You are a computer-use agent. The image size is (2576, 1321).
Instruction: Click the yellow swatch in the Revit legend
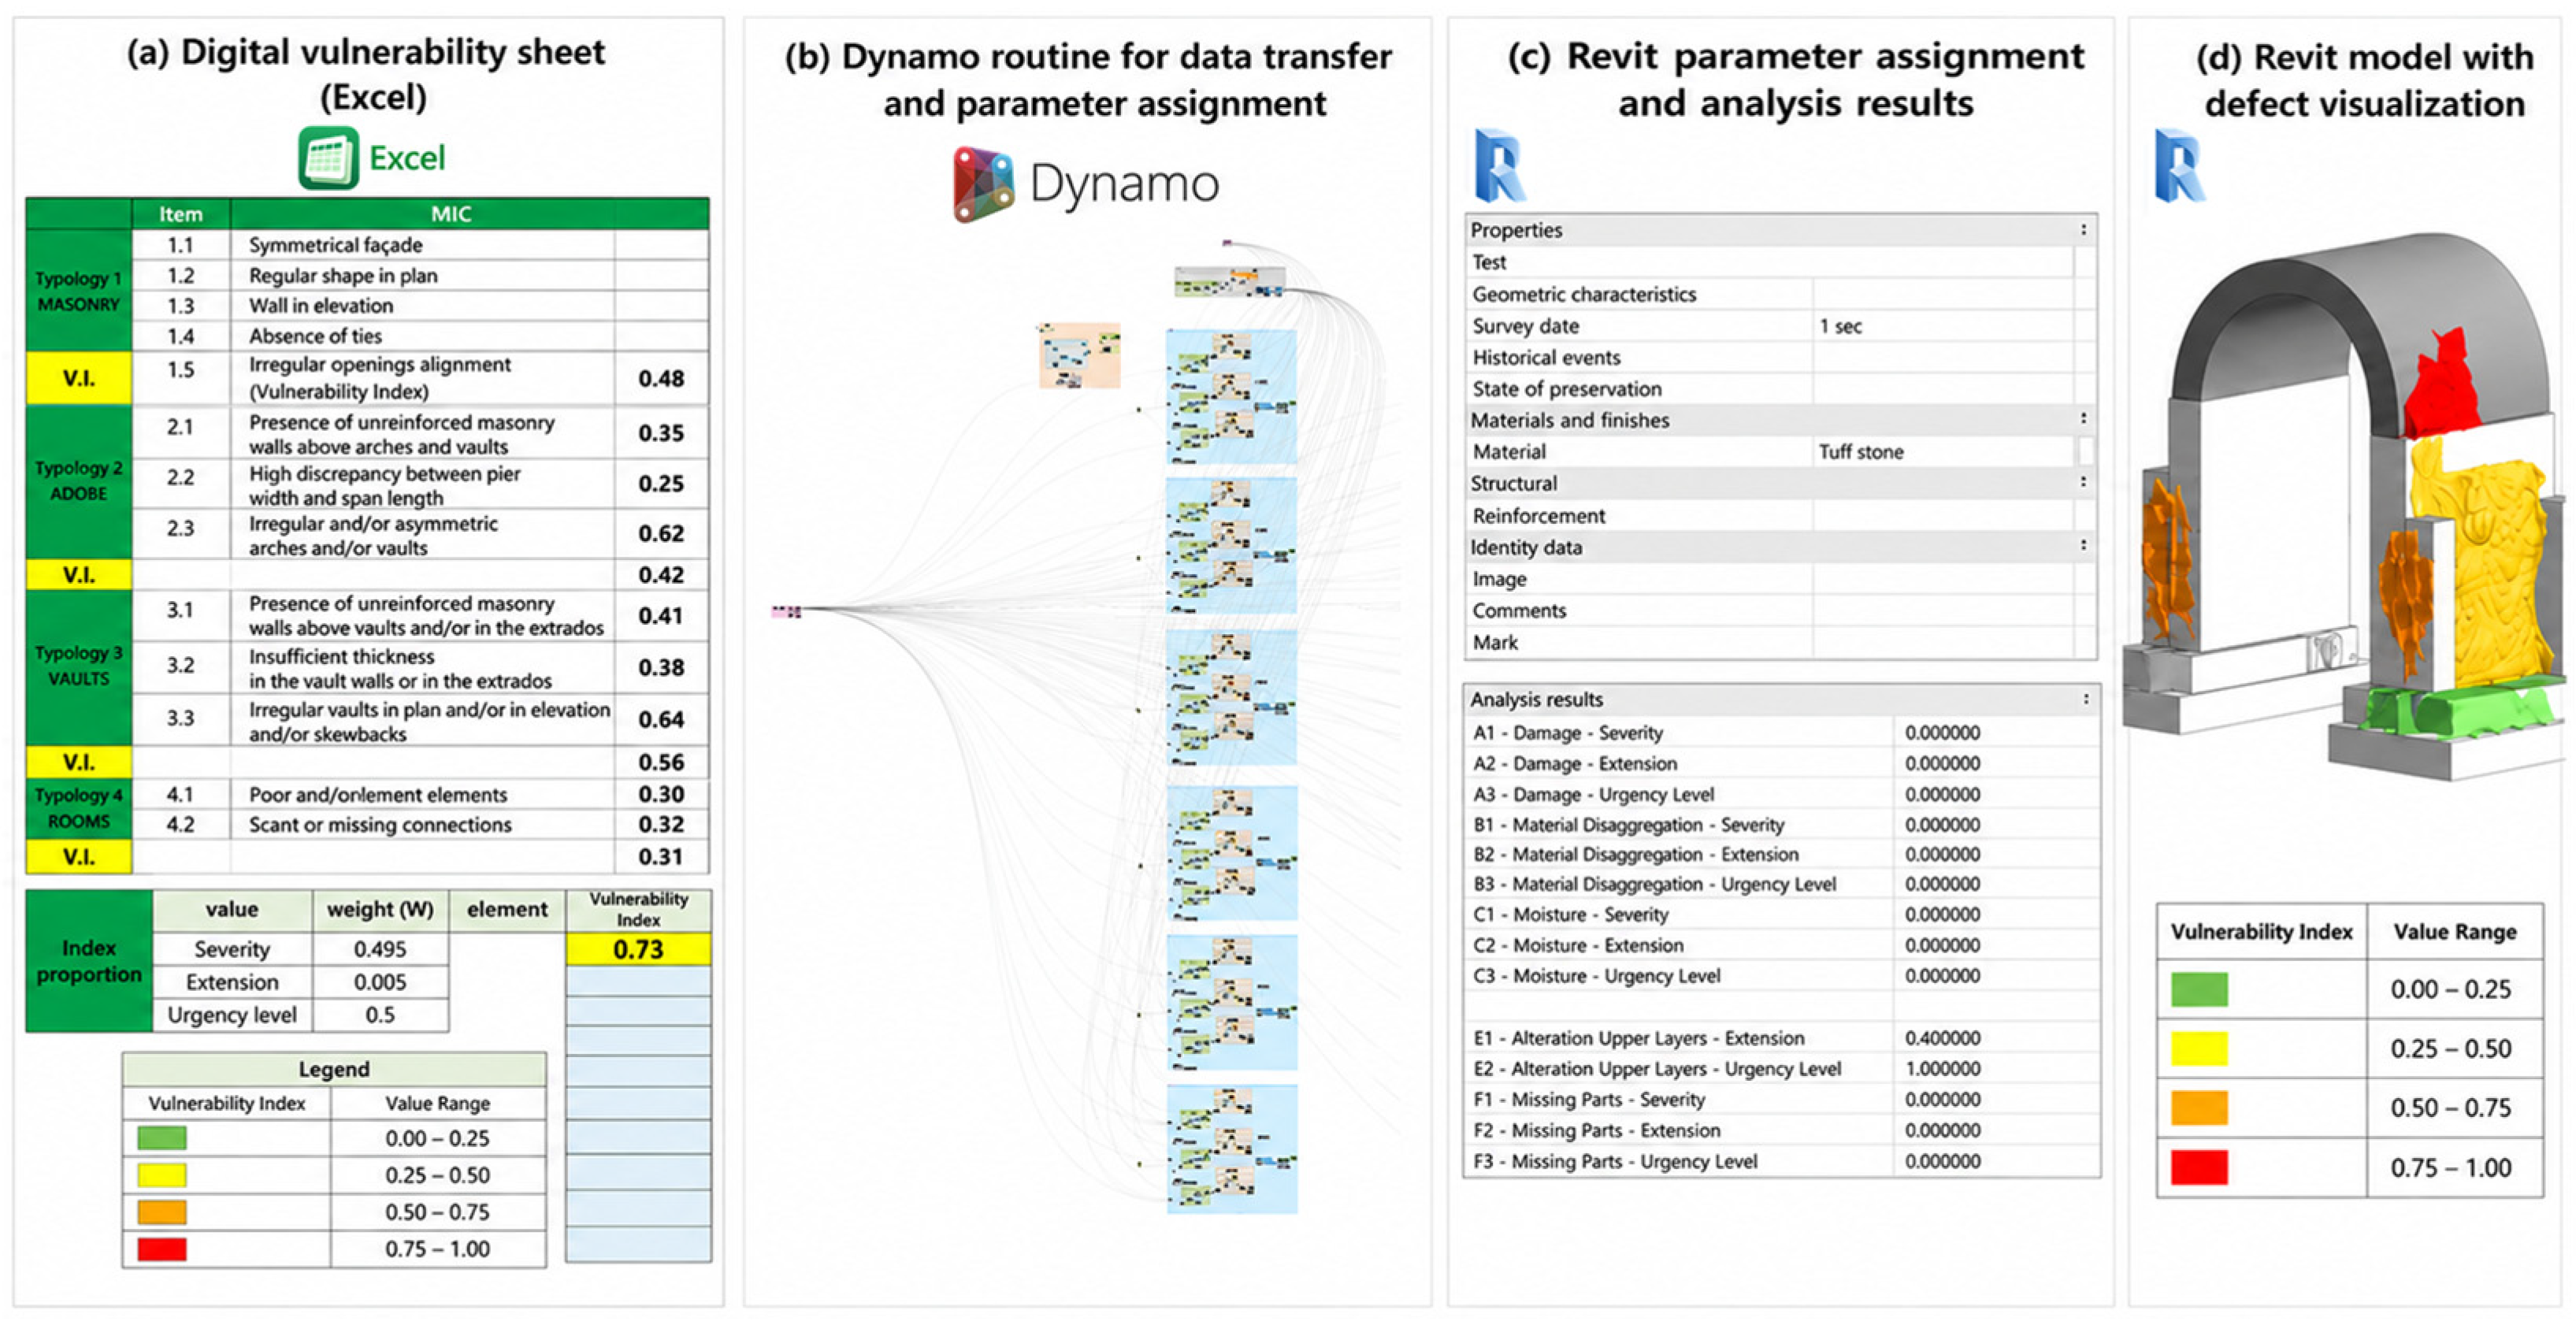[x=2199, y=1049]
